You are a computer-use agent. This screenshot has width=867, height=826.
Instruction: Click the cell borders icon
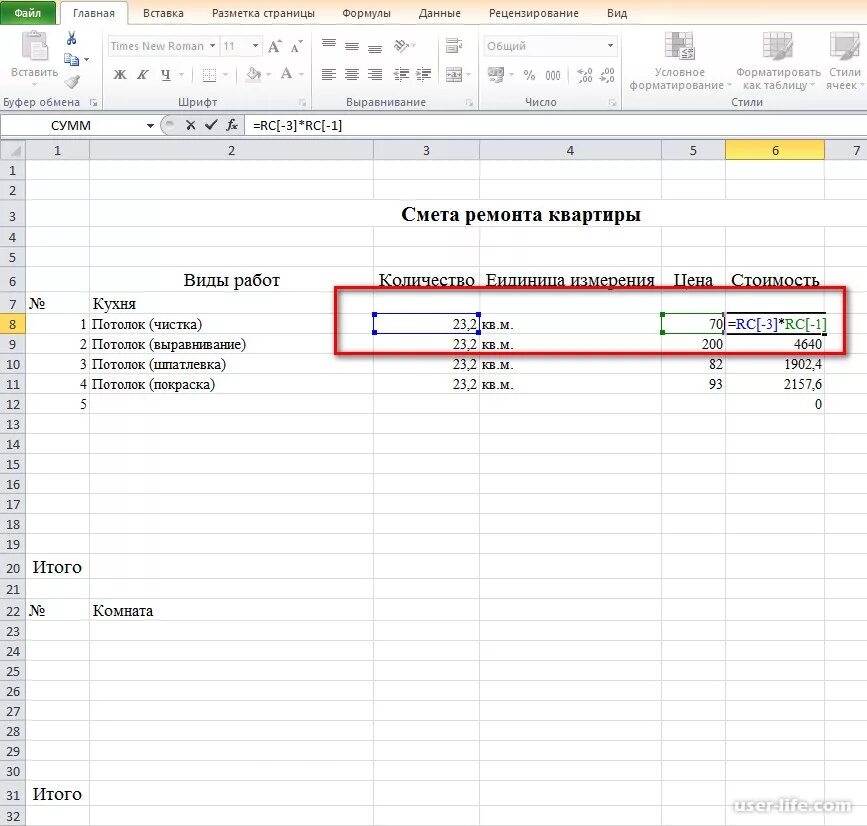(209, 75)
